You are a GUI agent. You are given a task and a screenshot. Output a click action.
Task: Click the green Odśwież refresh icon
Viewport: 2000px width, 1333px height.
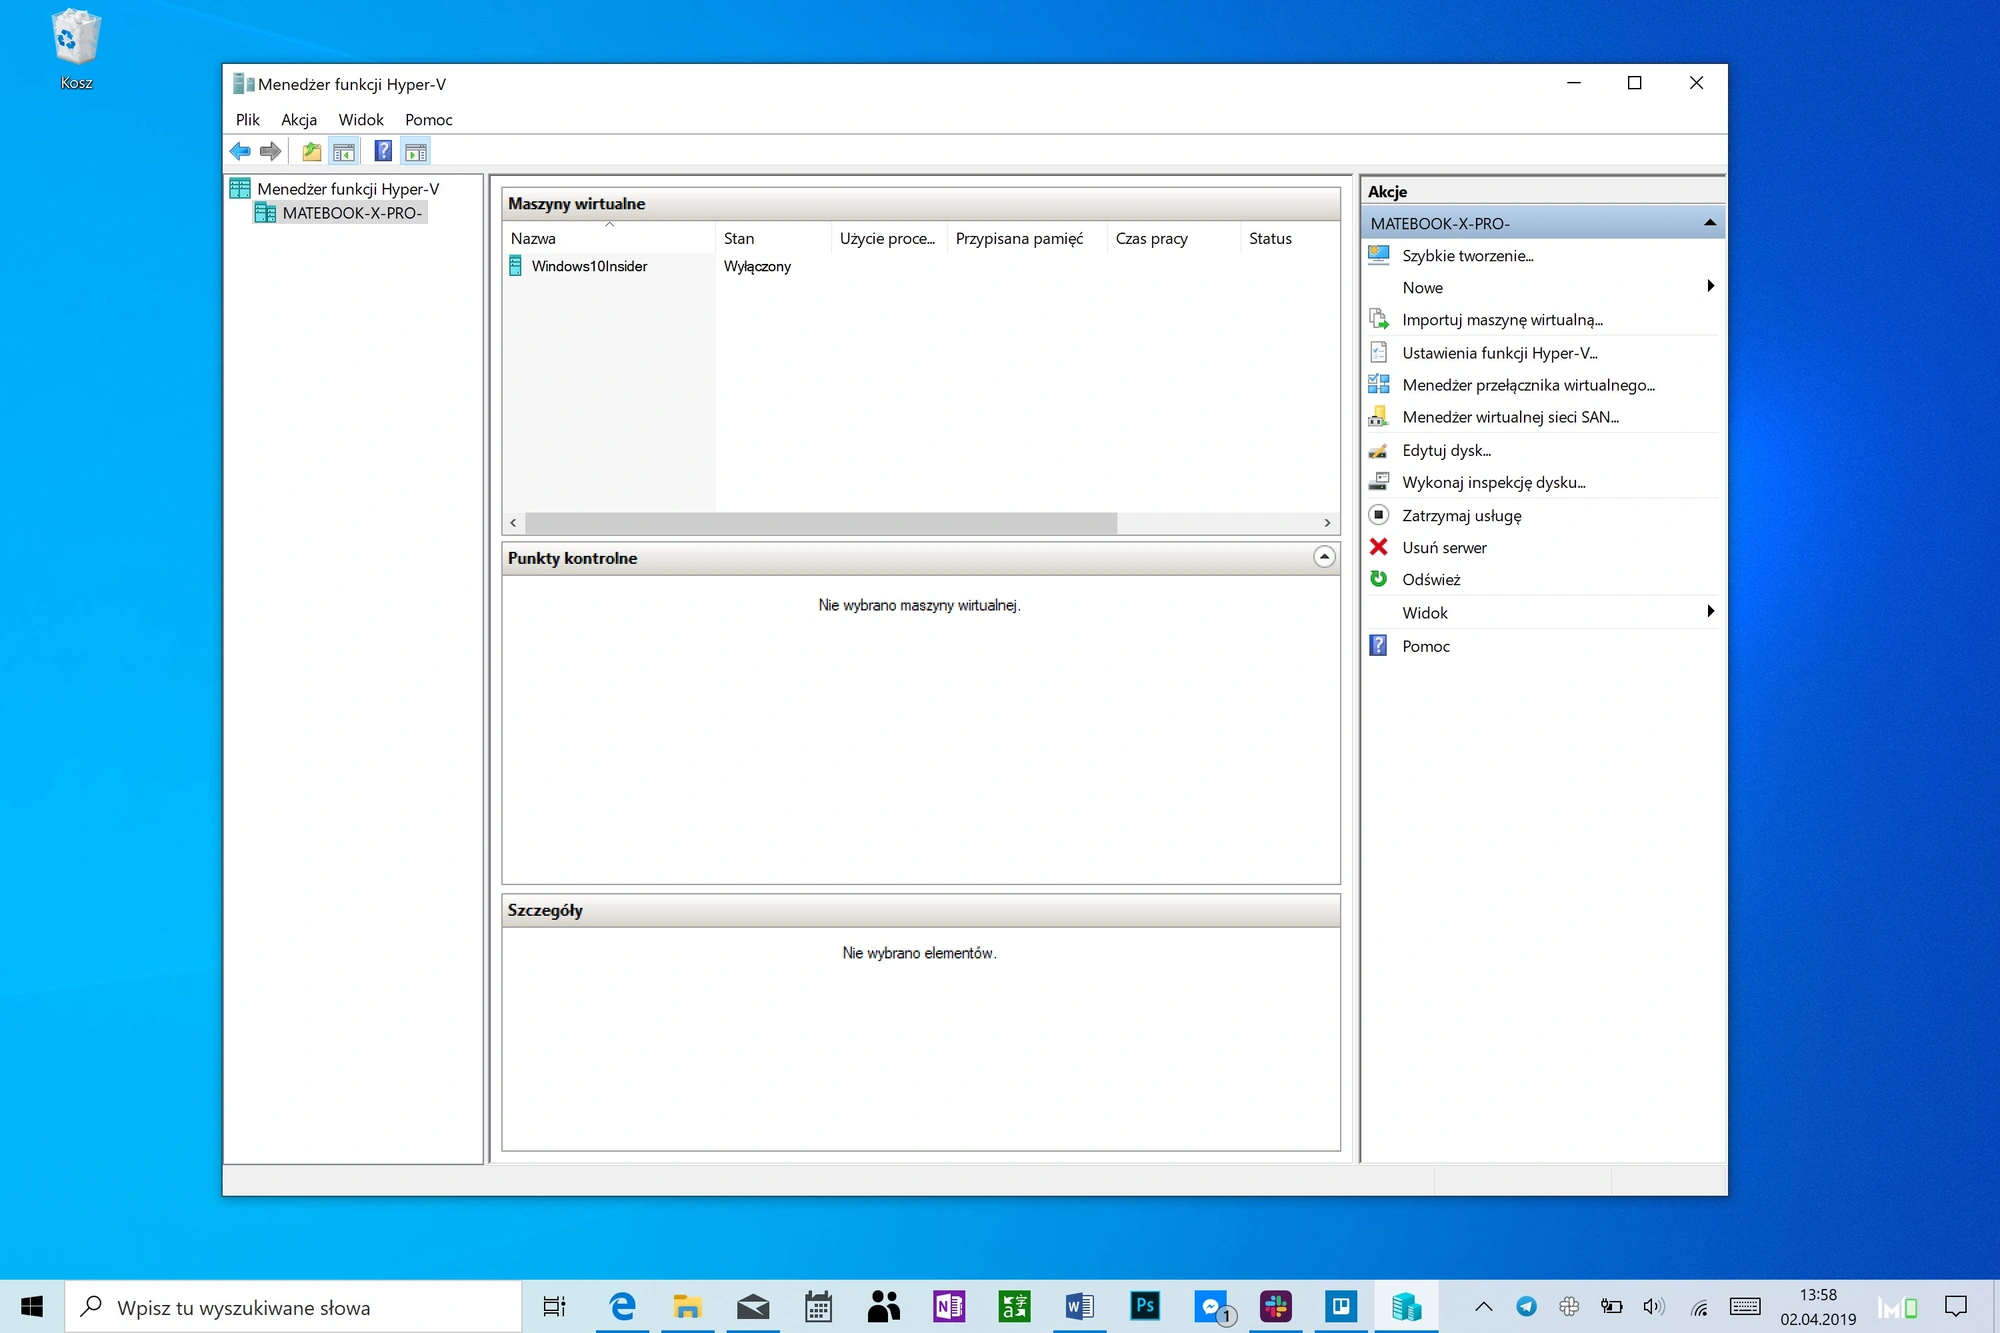point(1379,579)
